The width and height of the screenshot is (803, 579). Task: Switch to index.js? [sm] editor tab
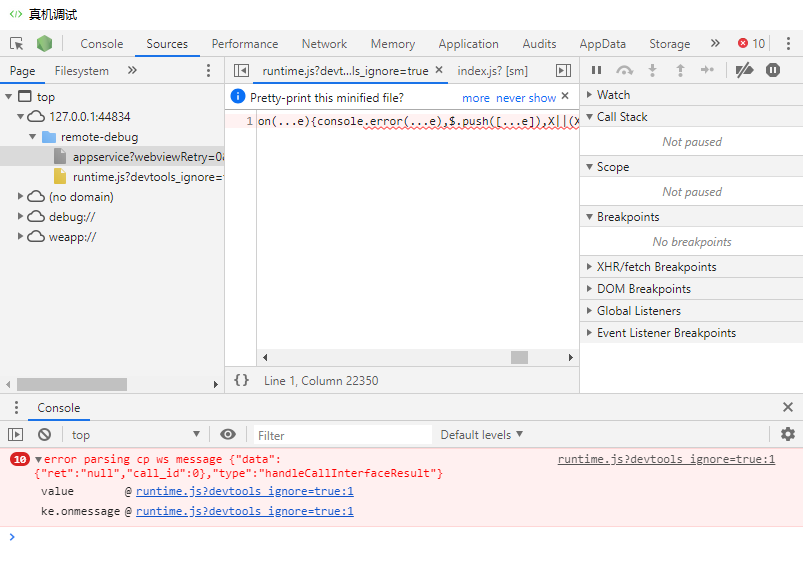[x=492, y=71]
